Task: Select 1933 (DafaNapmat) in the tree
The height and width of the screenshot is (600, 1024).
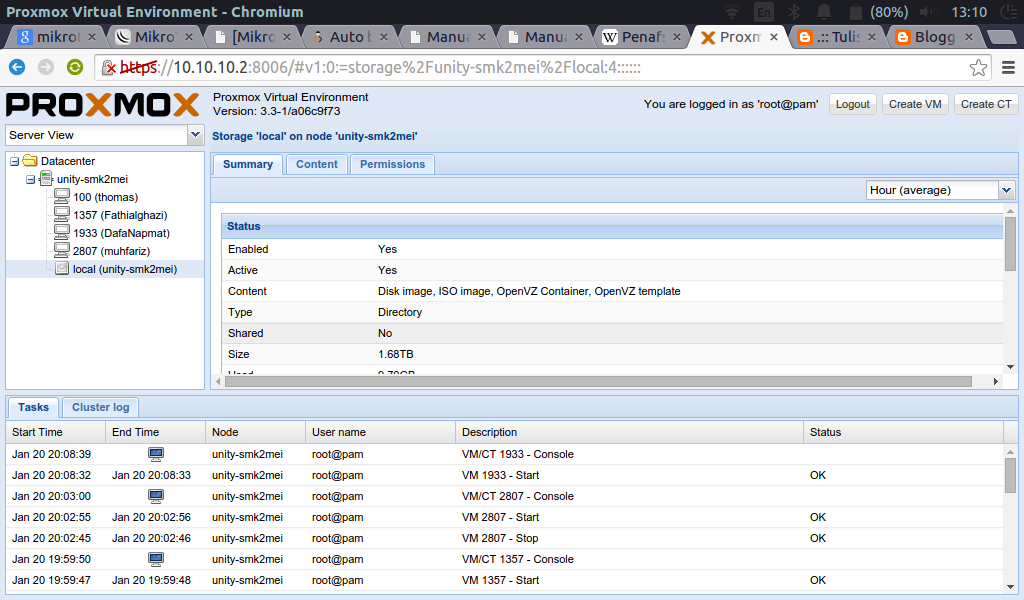Action: pos(121,233)
